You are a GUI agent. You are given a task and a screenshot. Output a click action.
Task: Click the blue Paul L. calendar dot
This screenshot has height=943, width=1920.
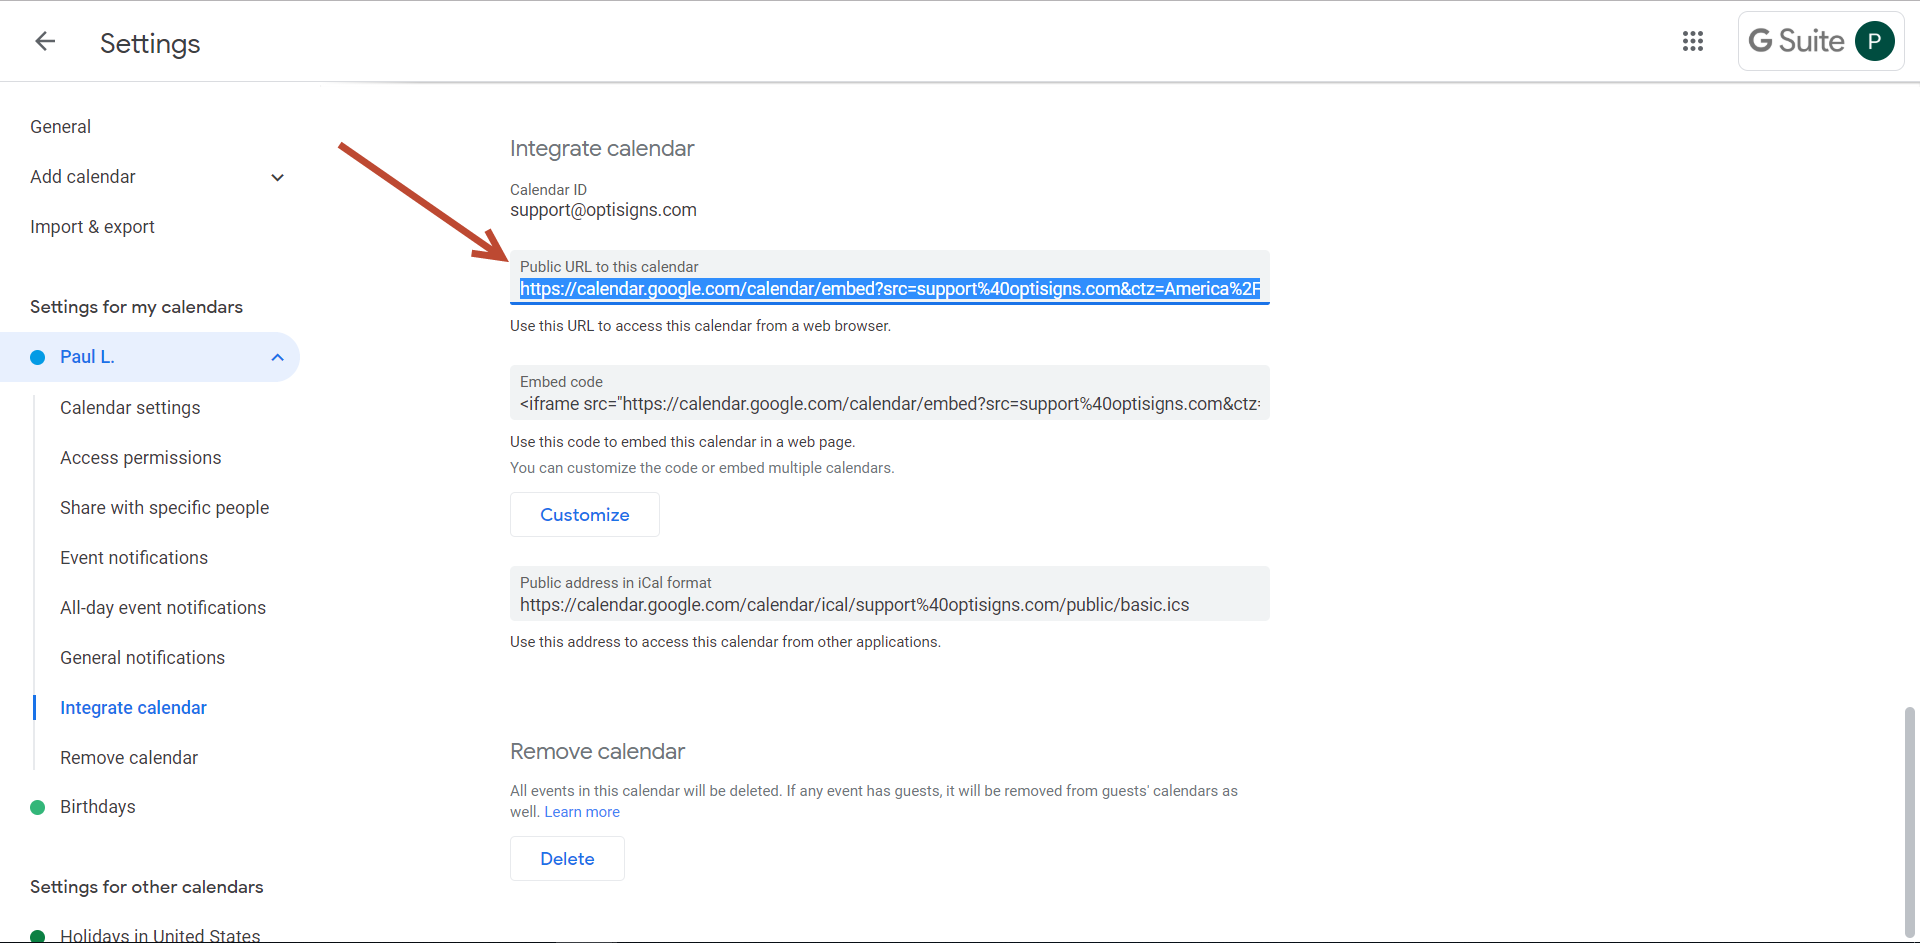(x=38, y=357)
